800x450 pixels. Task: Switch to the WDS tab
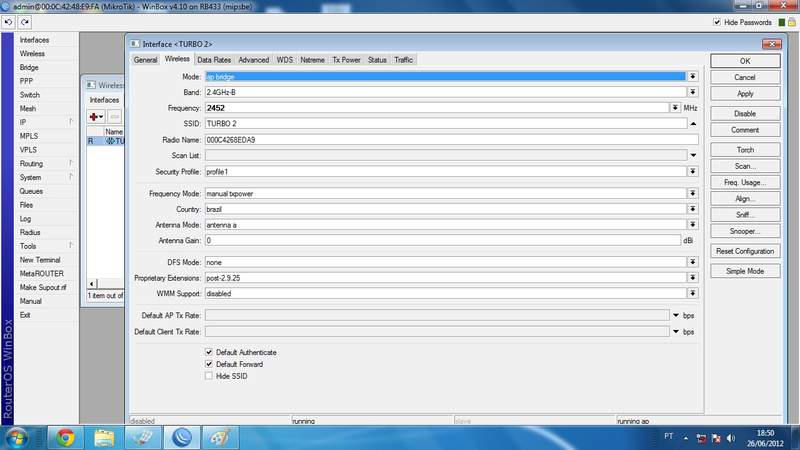pos(285,60)
